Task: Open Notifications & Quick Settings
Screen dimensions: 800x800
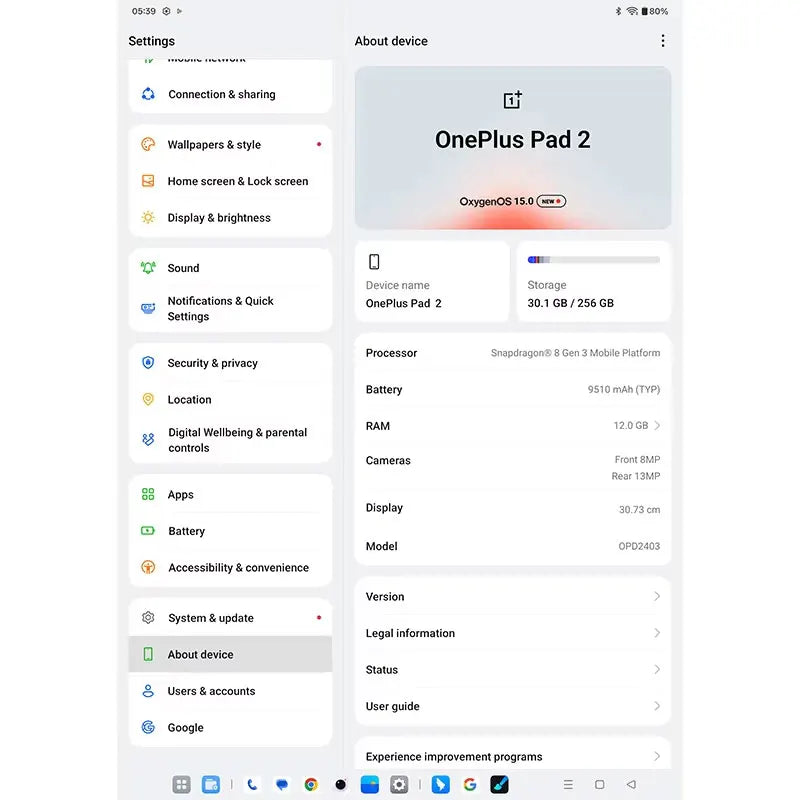Action: [x=231, y=309]
